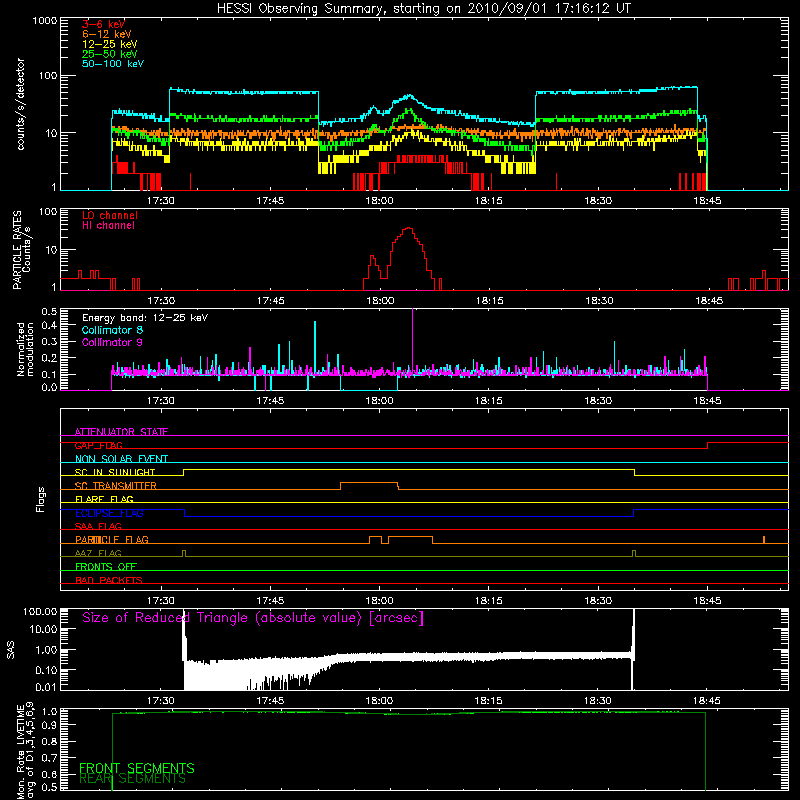Image resolution: width=800 pixels, height=800 pixels.
Task: Click 17:45 tick label under modulation plot
Action: coord(270,401)
